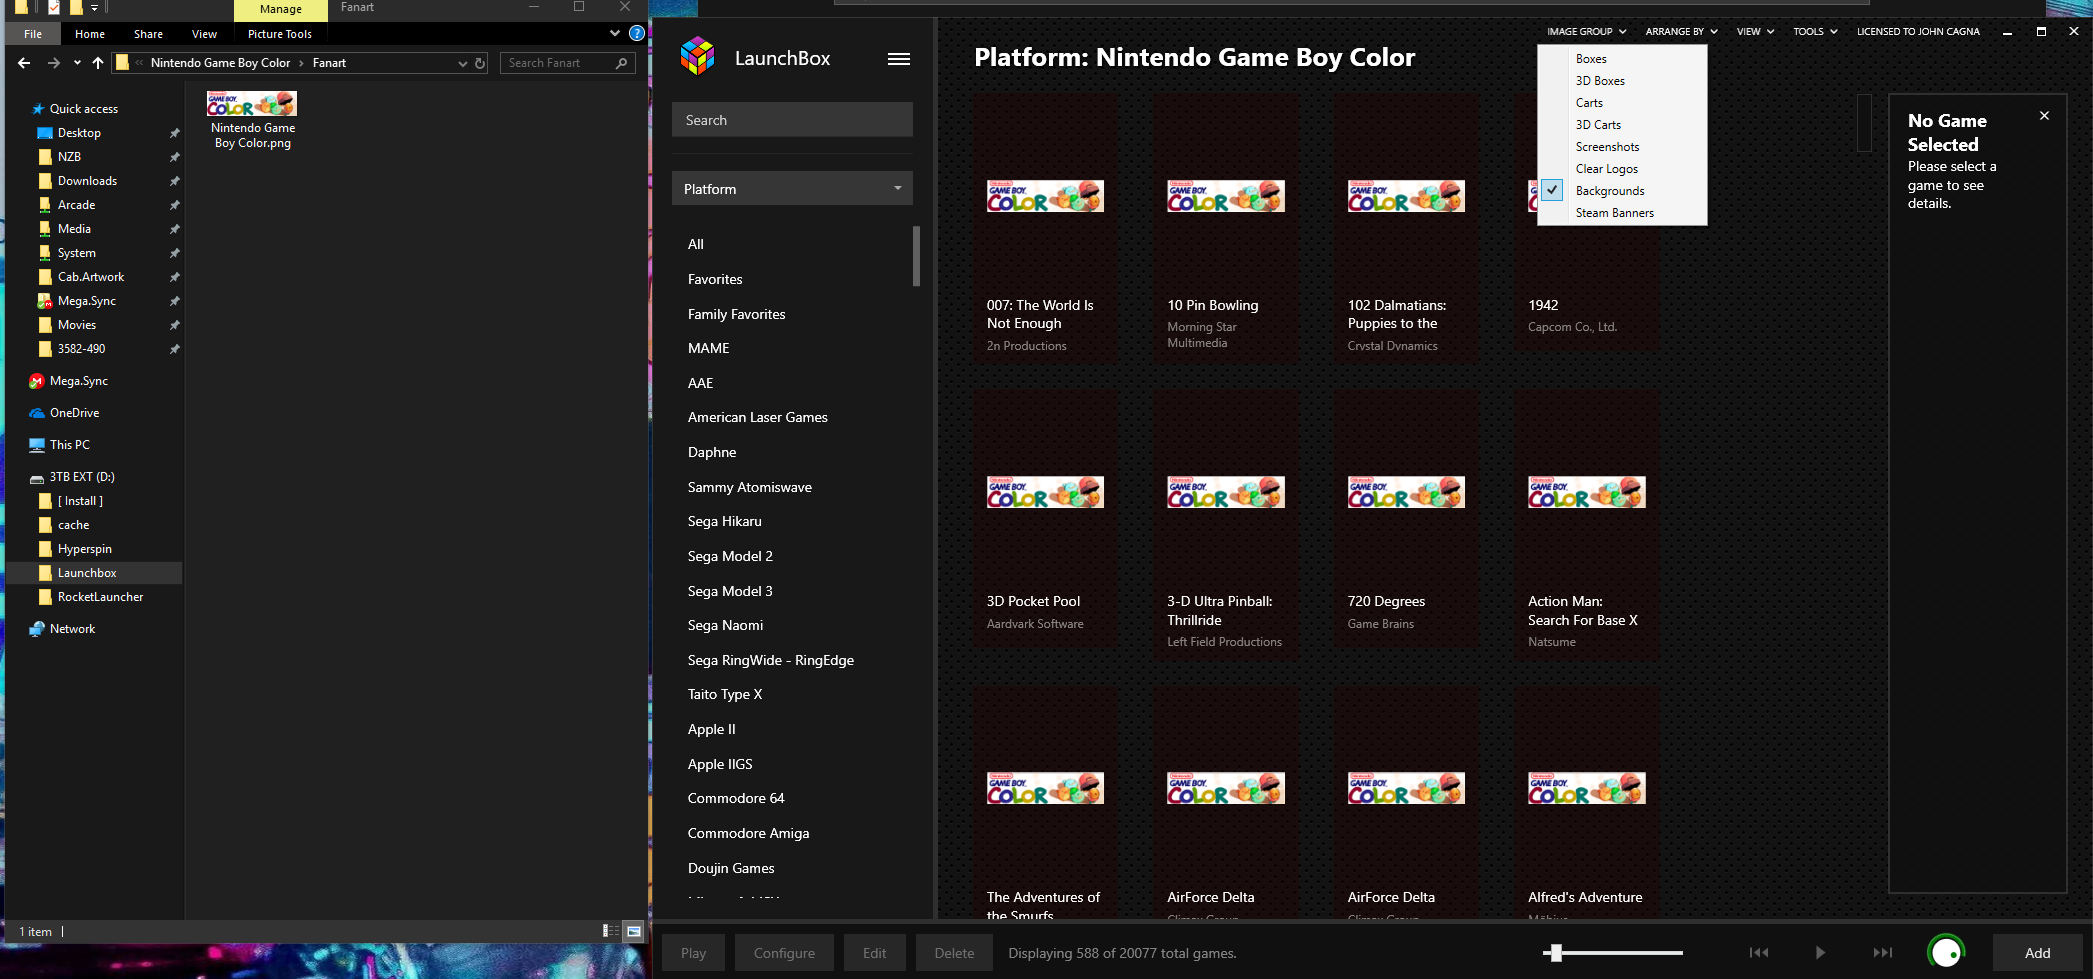Click the LaunchBox cube logo

(697, 57)
